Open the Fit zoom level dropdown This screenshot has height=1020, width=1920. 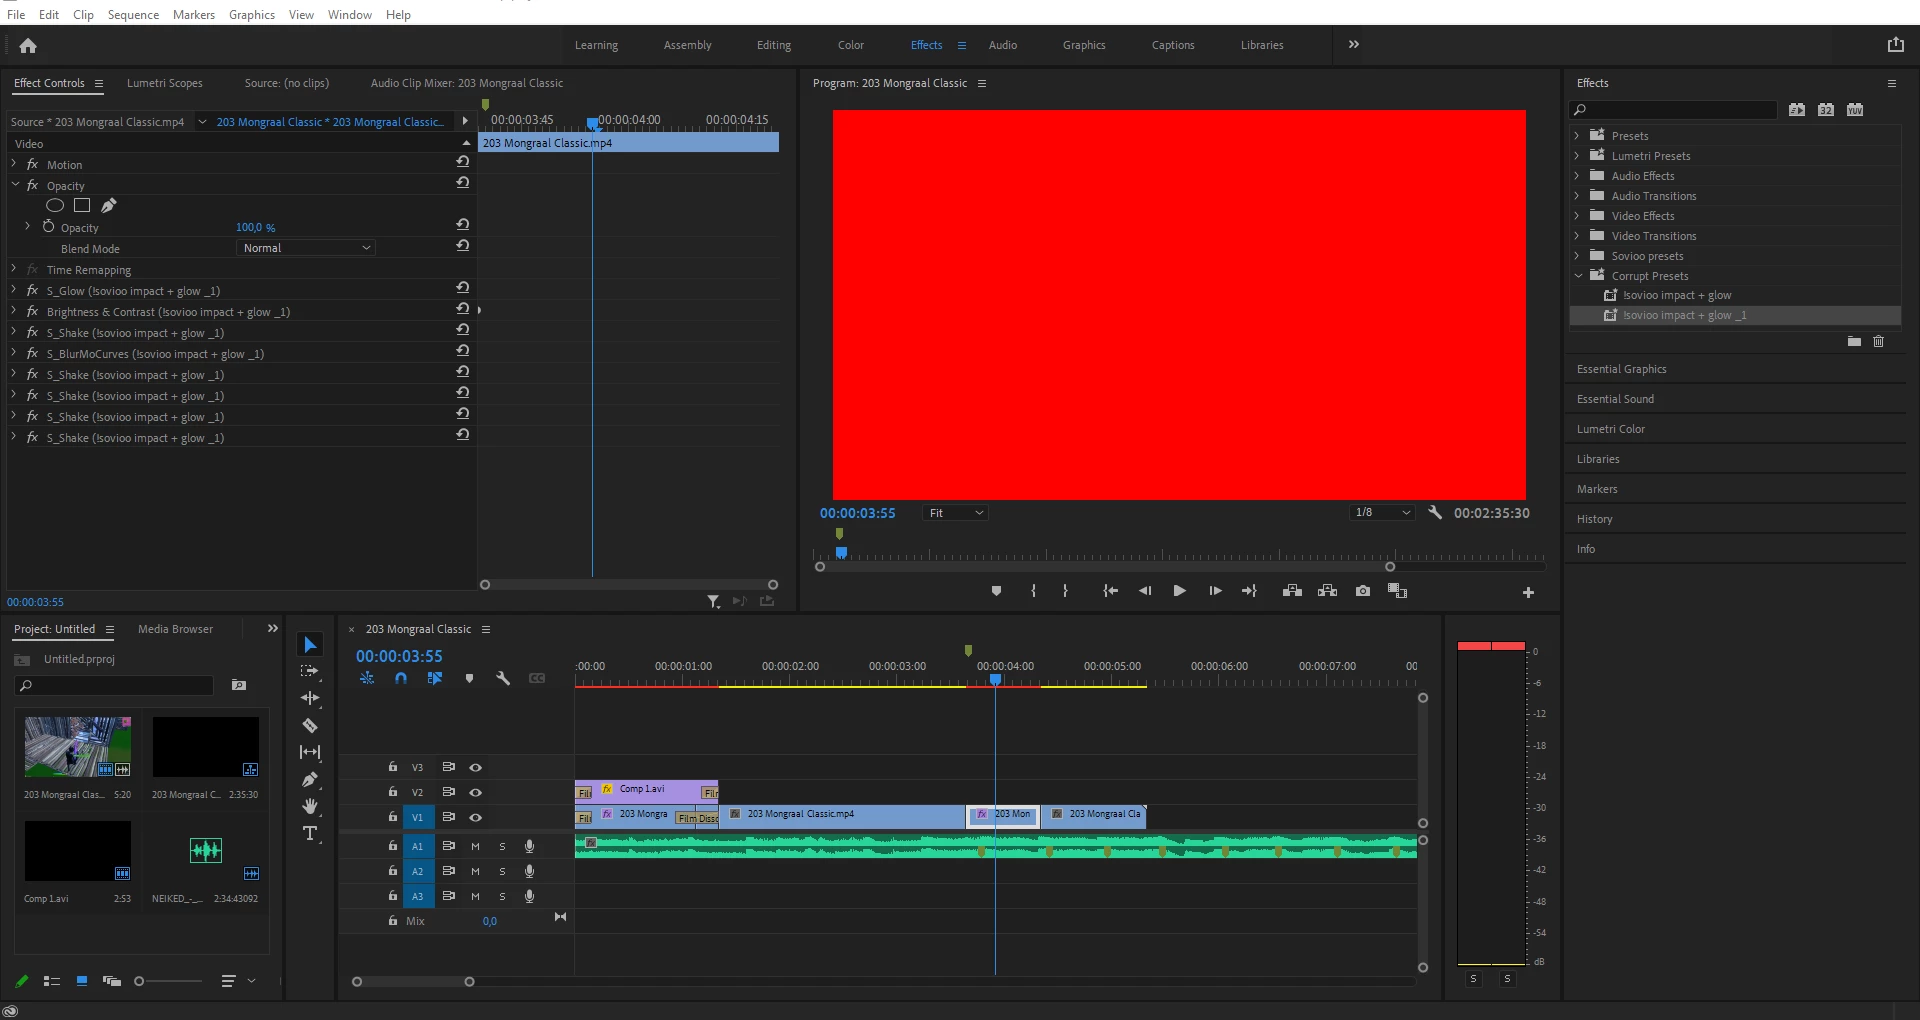tap(956, 513)
